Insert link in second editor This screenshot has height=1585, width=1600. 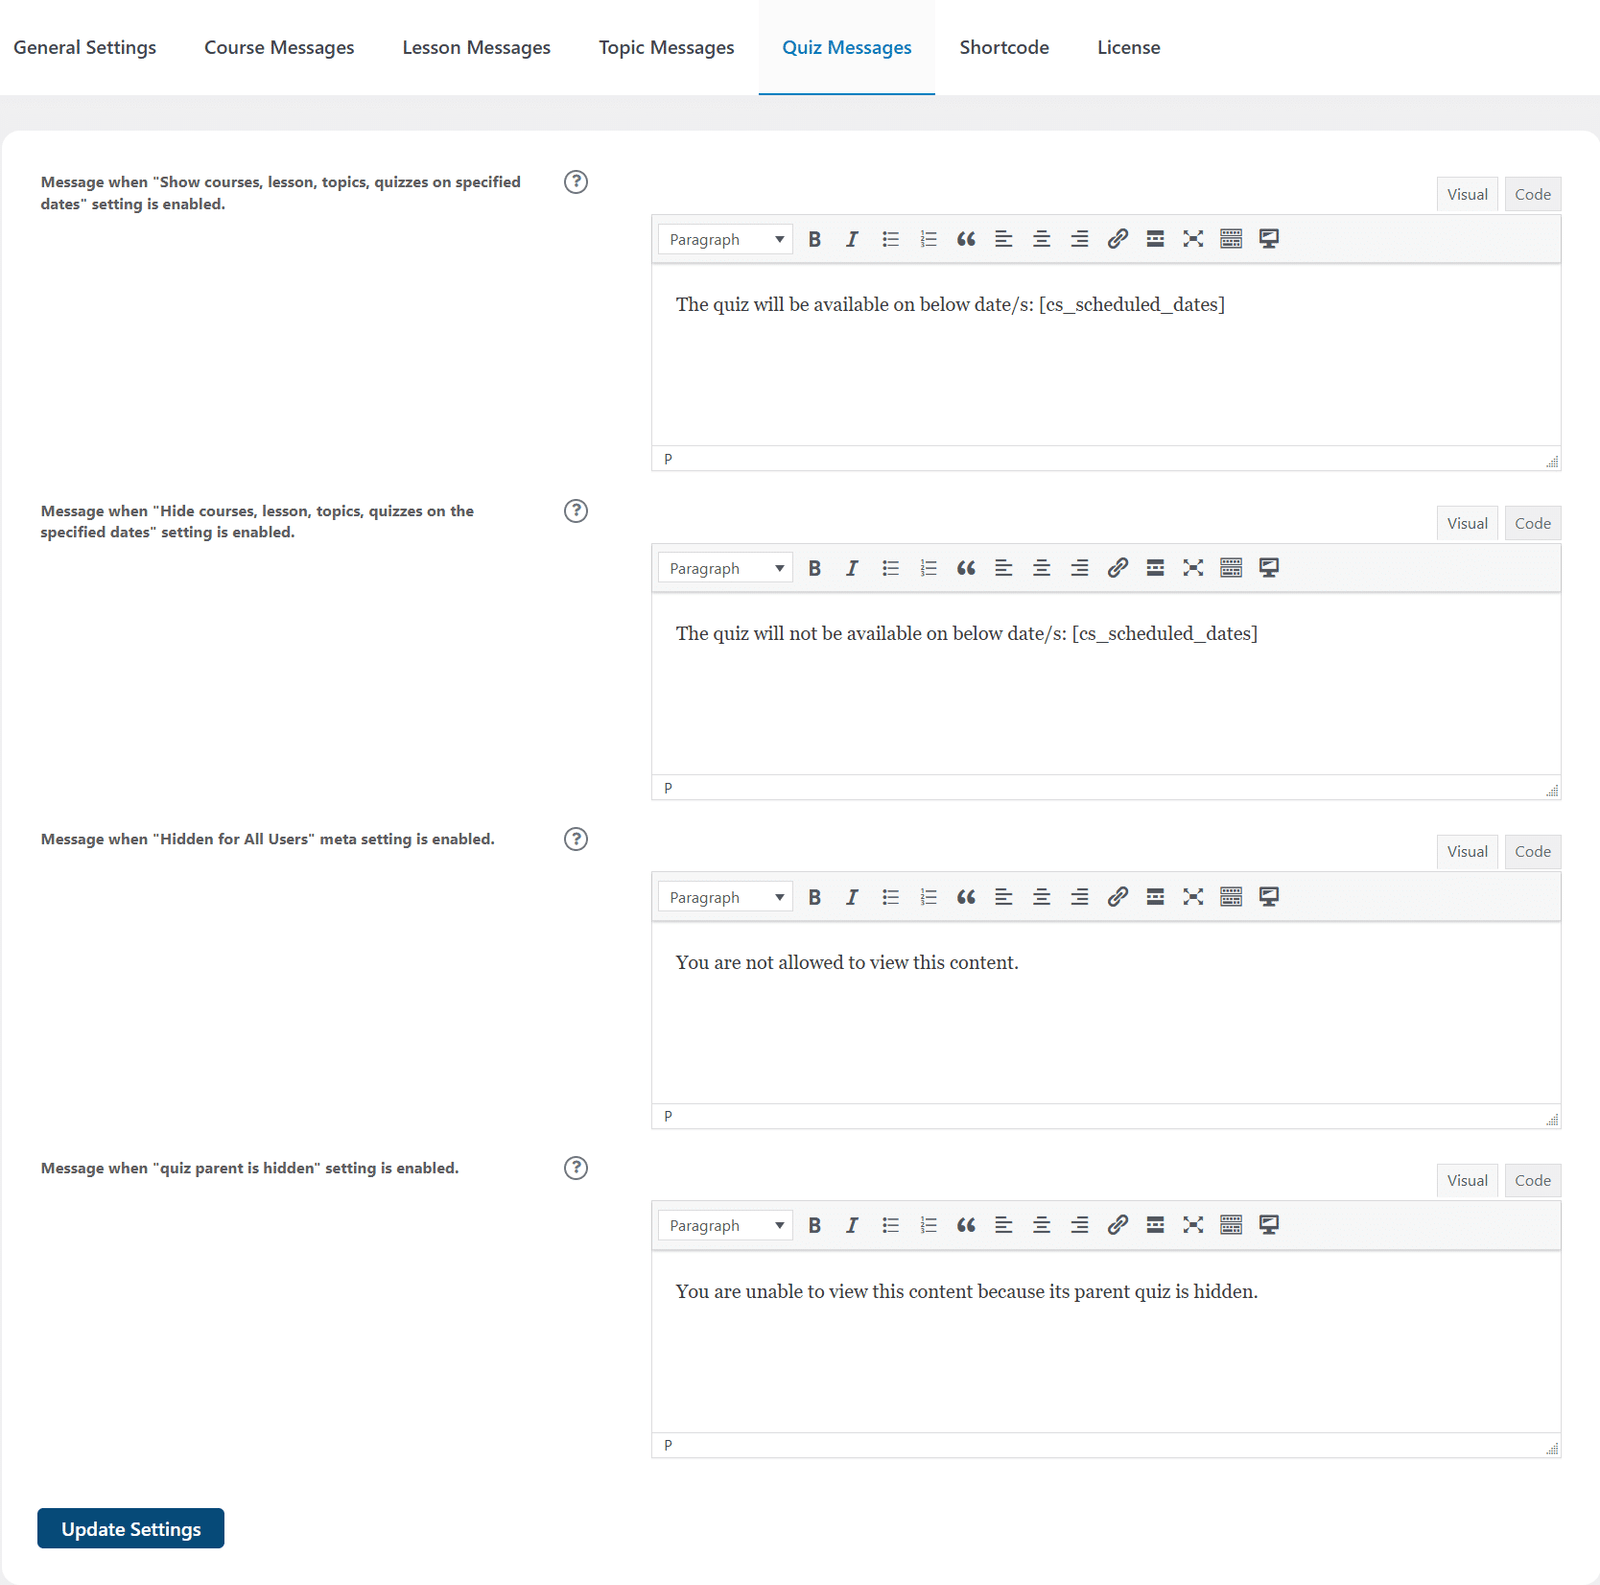tap(1118, 568)
